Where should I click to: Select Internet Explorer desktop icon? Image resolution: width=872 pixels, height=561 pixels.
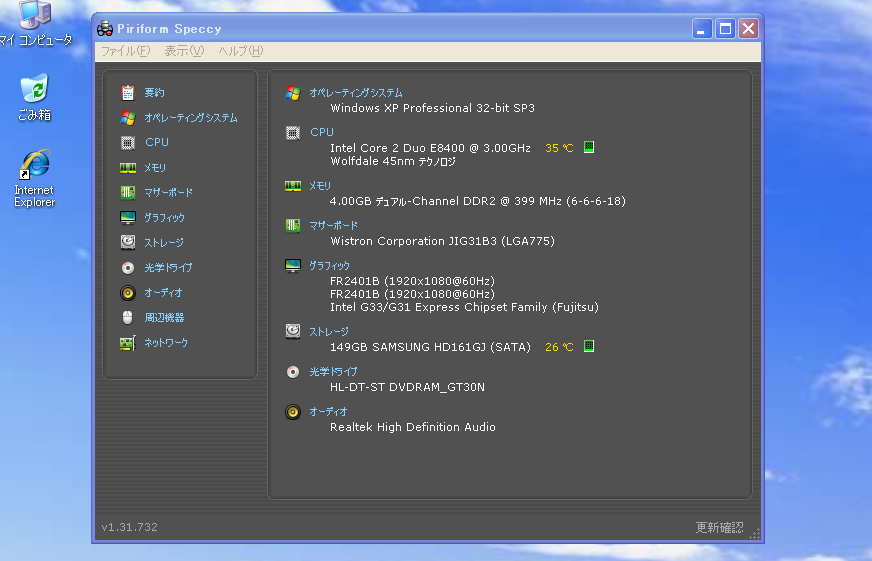[x=34, y=178]
